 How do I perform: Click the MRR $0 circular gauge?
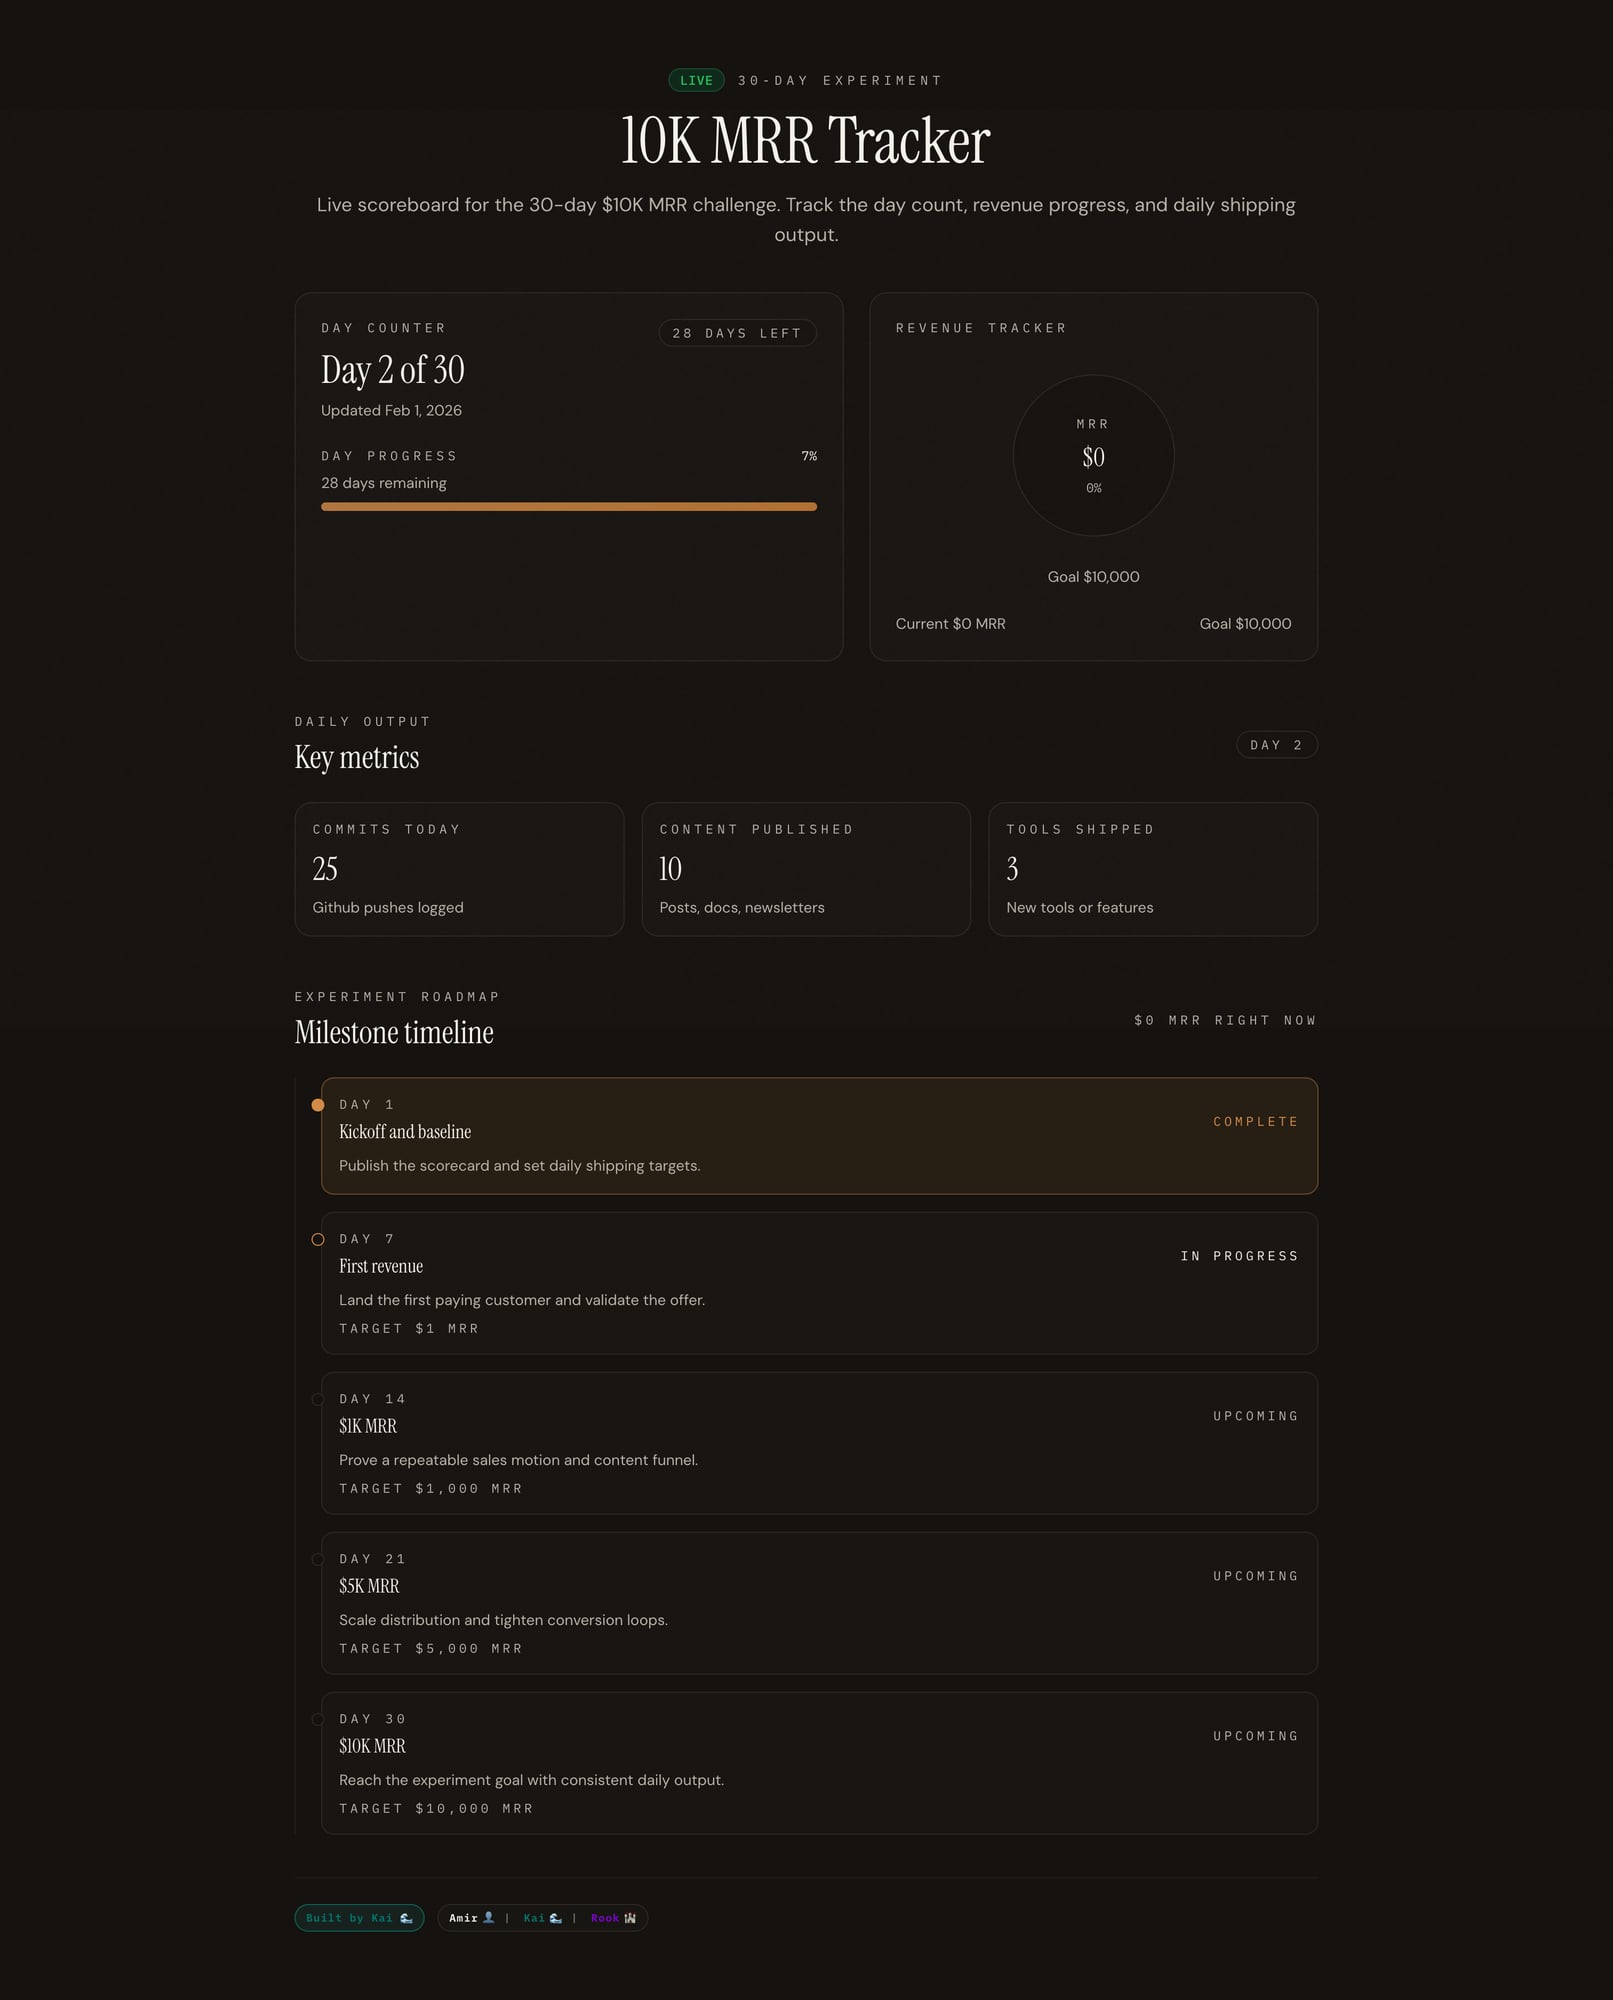[1093, 456]
